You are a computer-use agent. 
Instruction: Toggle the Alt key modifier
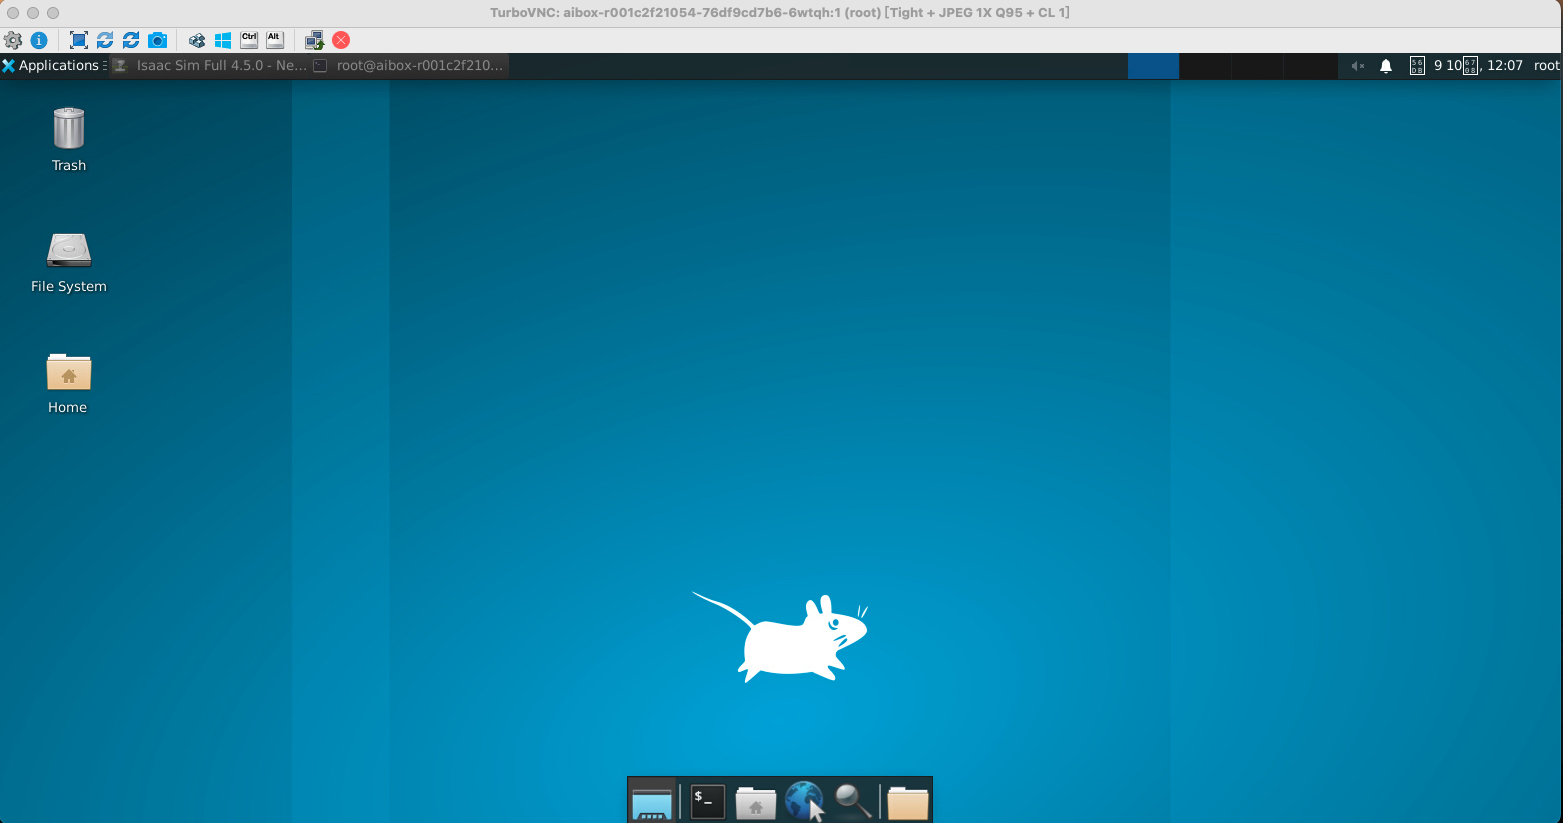[x=275, y=40]
